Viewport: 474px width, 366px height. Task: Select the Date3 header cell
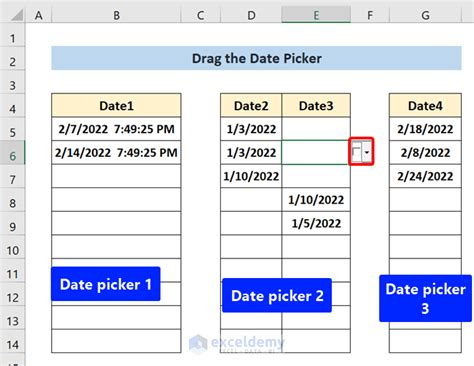point(316,106)
